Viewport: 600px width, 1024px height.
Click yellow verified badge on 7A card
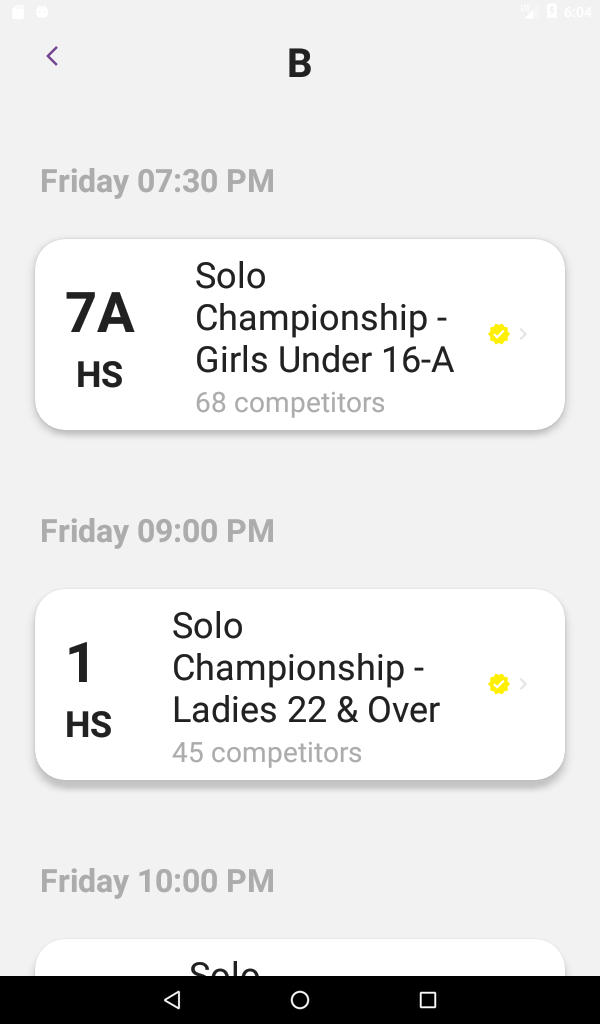499,334
